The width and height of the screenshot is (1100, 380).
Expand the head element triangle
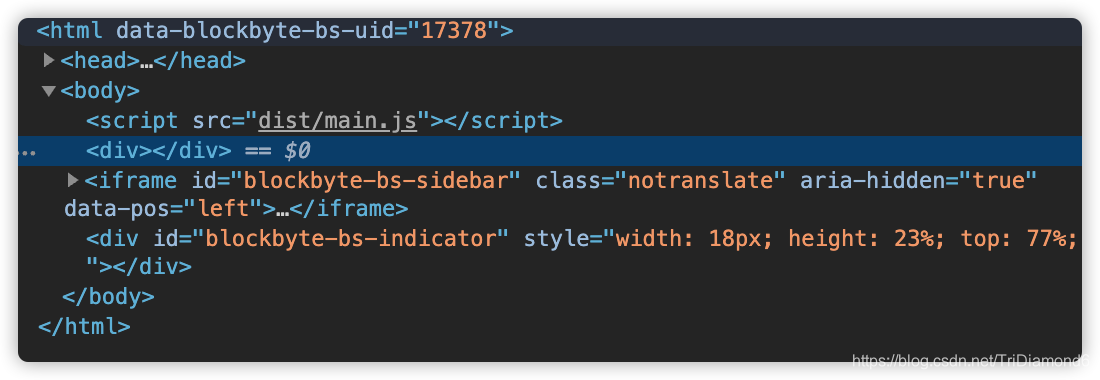pos(48,61)
